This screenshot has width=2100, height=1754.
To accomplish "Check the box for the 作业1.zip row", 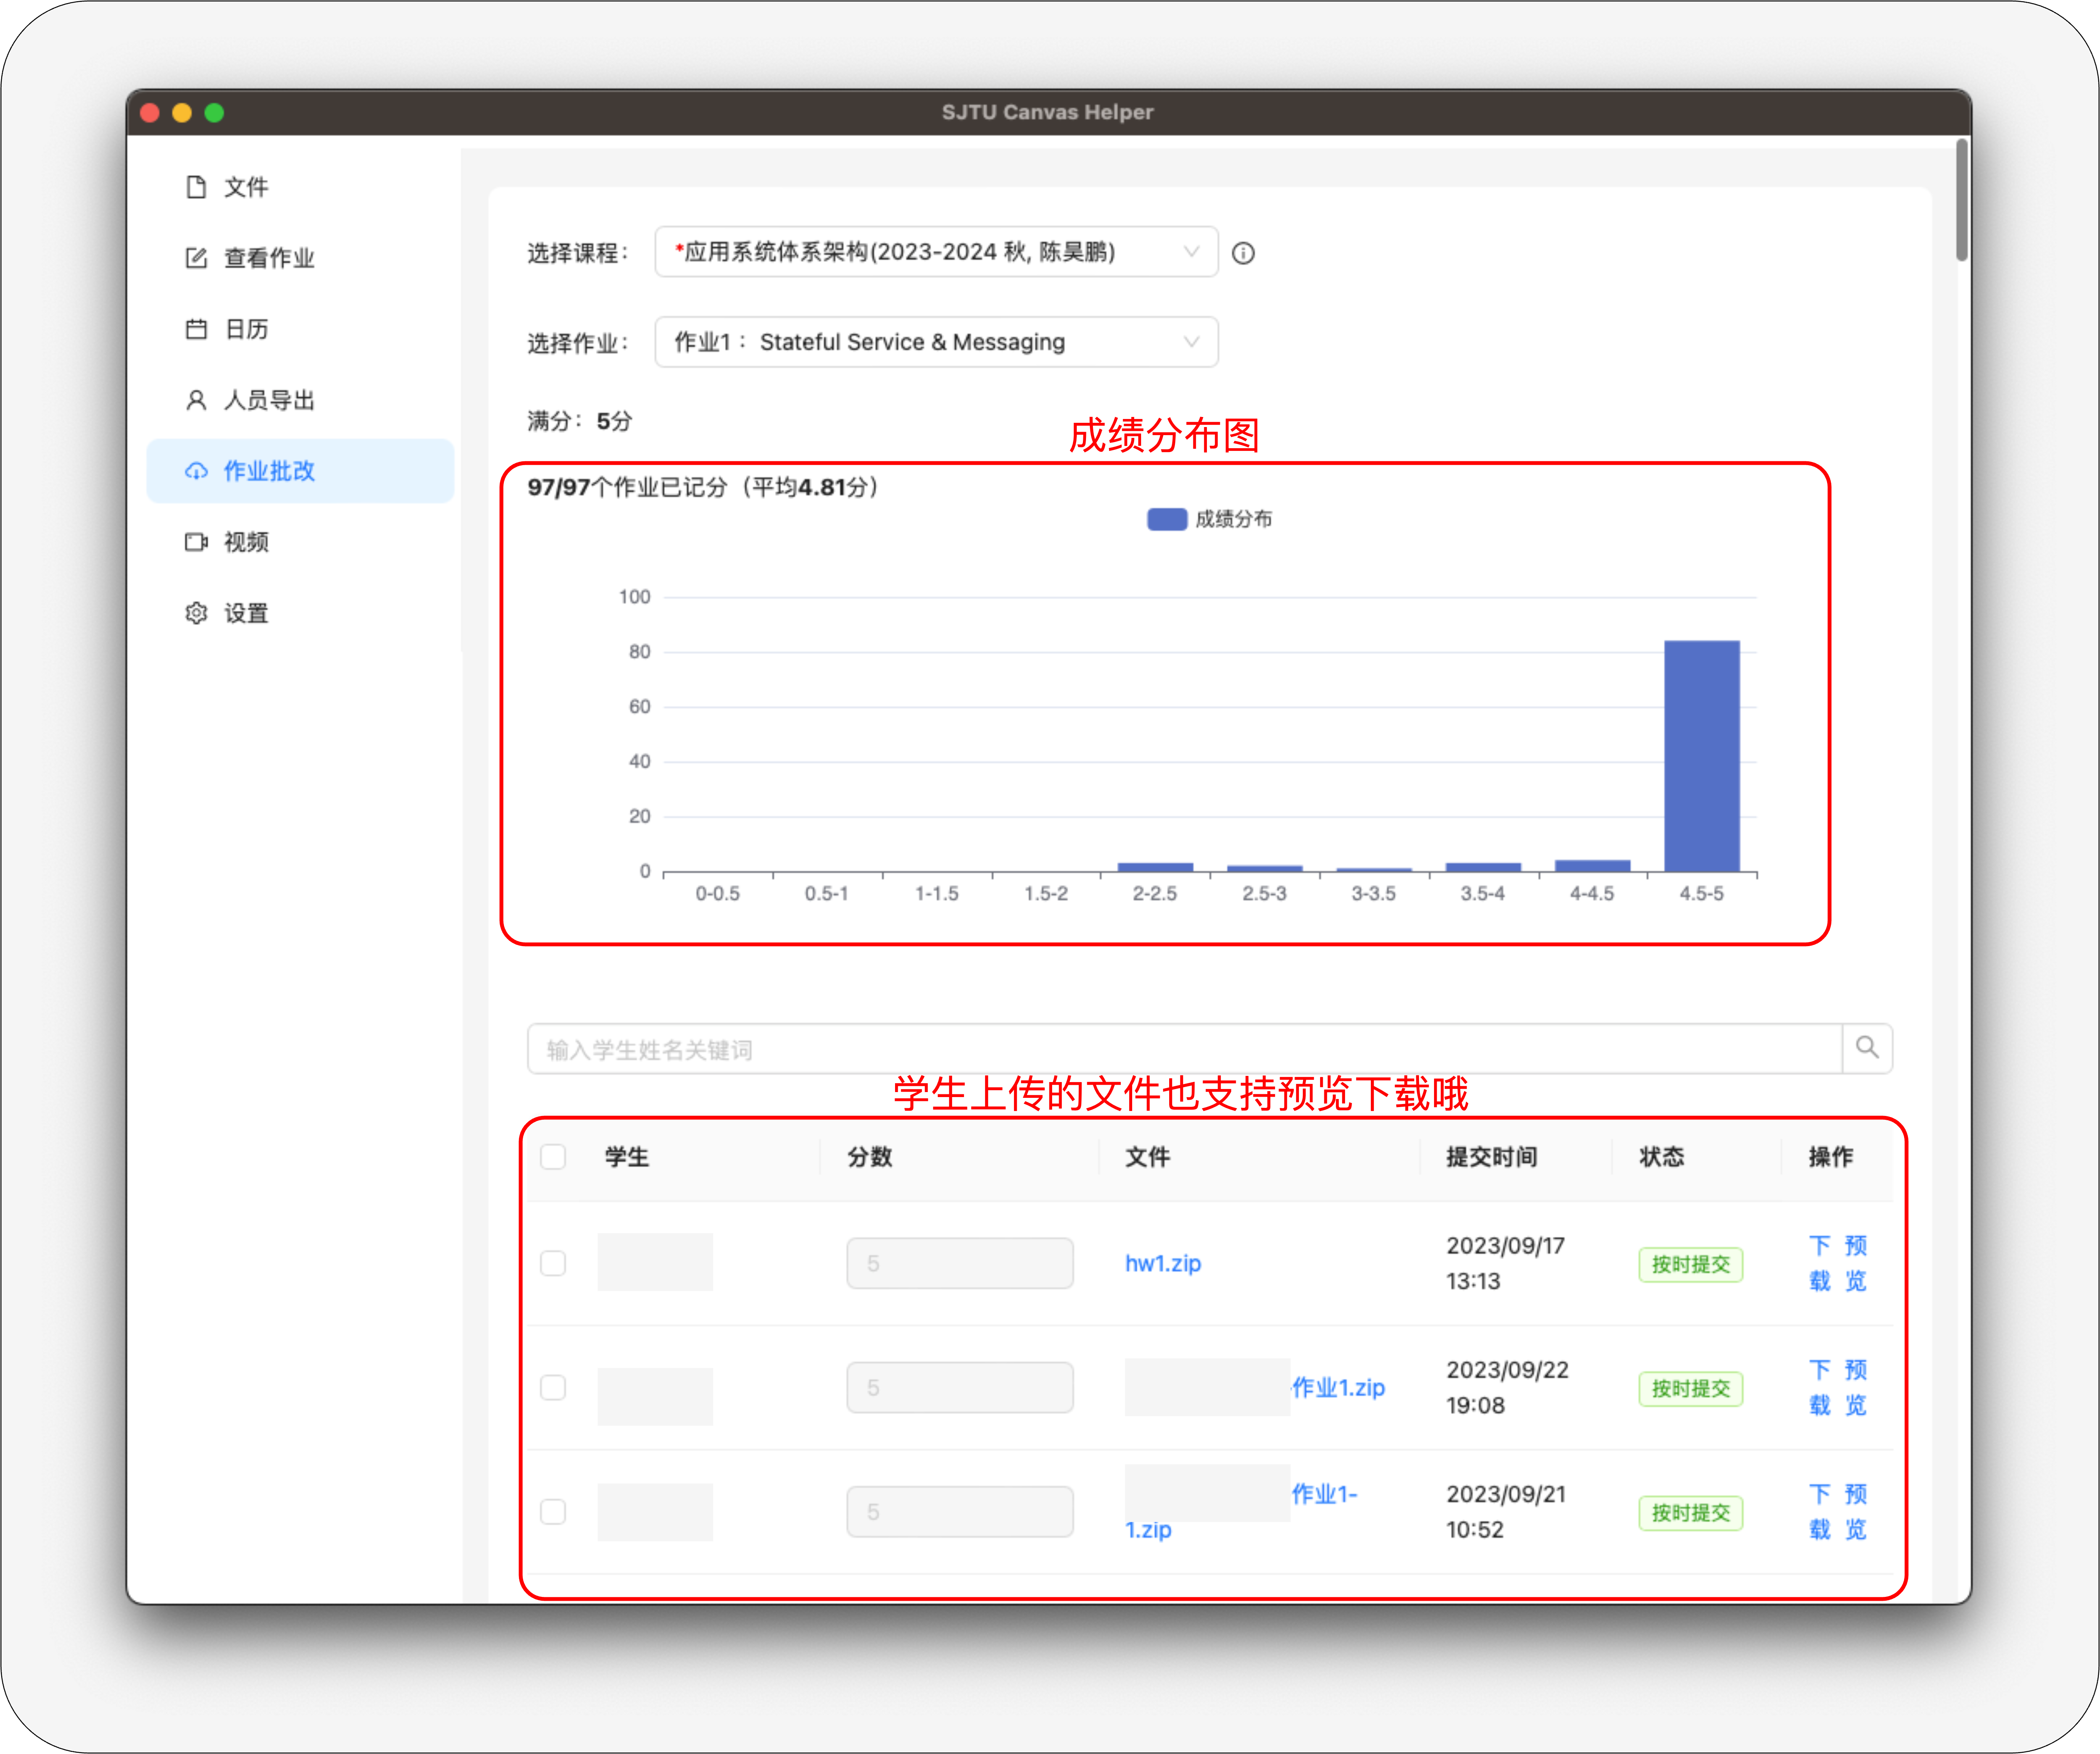I will [x=553, y=1387].
